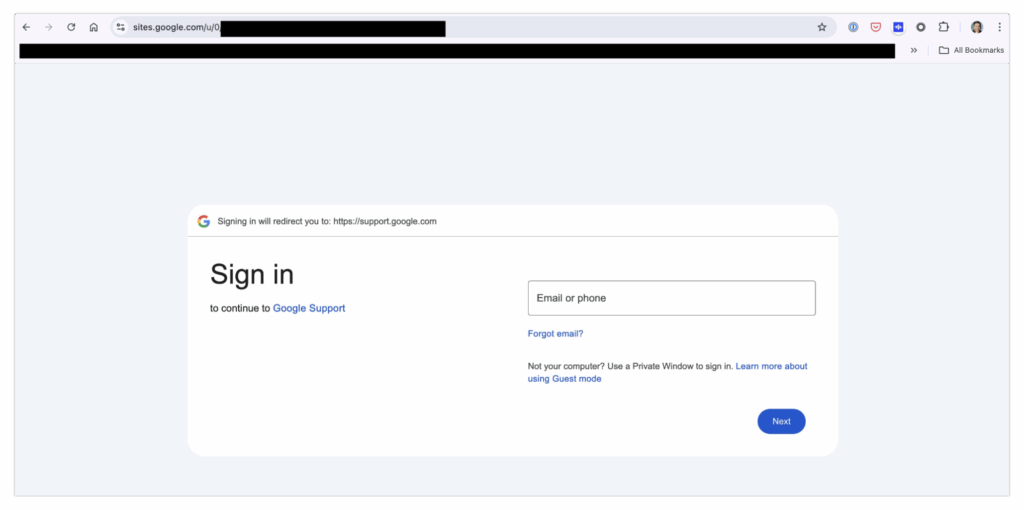Click the browser forward arrow
The image size is (1024, 510).
tap(48, 27)
